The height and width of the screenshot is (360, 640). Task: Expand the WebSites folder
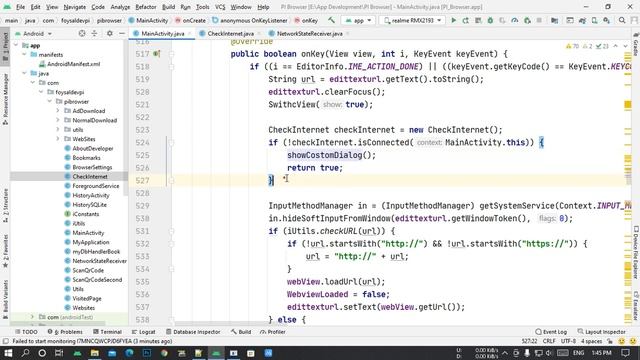click(x=58, y=139)
